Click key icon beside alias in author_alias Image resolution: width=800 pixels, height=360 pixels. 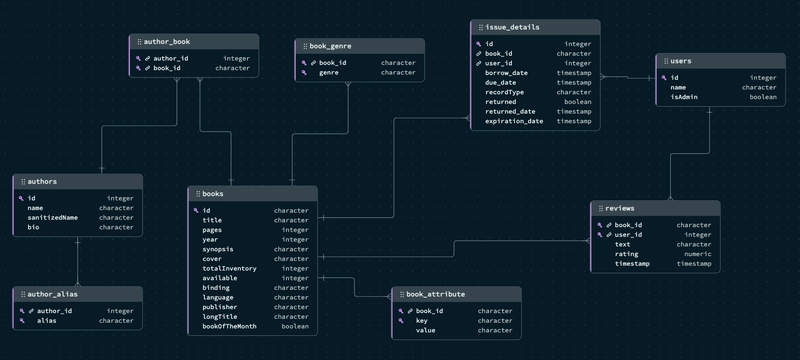click(22, 321)
